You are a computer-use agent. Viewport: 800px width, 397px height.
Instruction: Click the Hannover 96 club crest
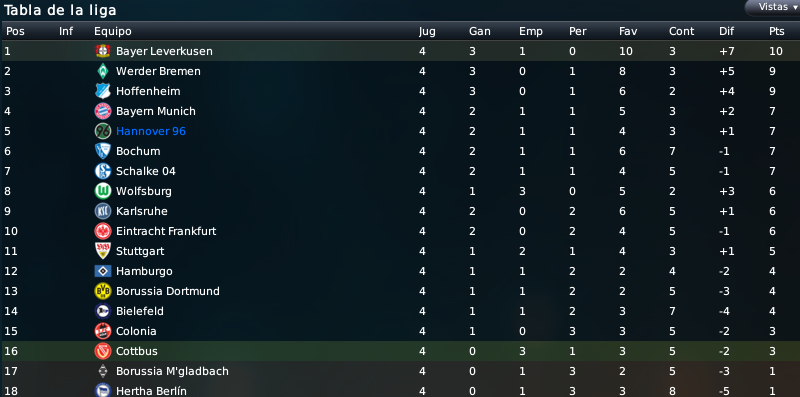coord(103,131)
